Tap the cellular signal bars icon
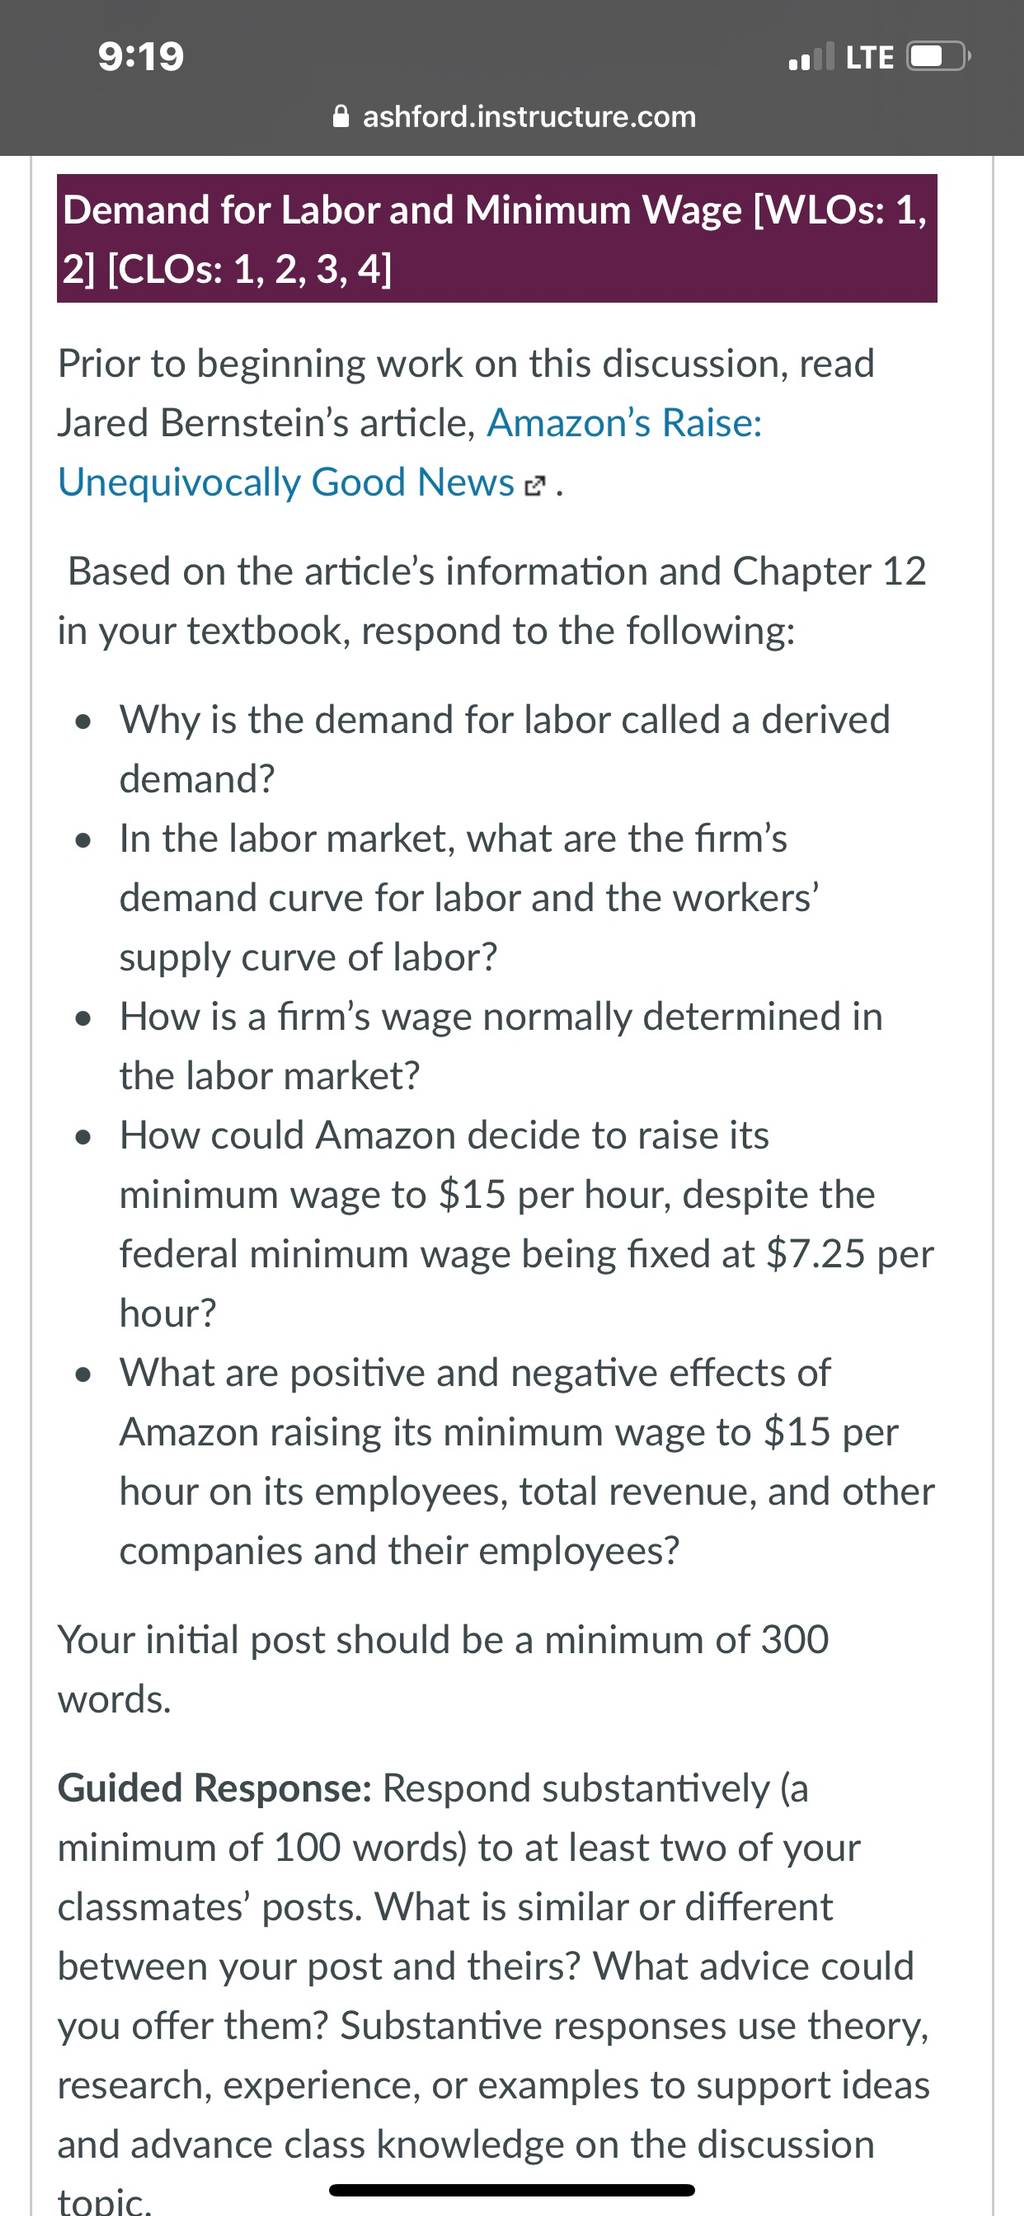The image size is (1024, 2216). point(810,57)
